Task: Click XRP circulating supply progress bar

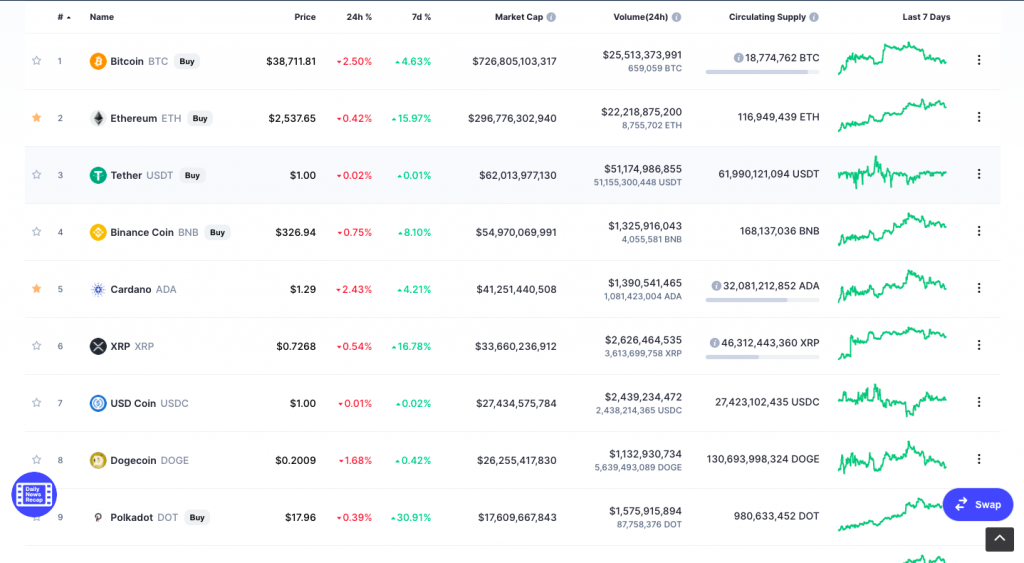Action: pos(762,357)
